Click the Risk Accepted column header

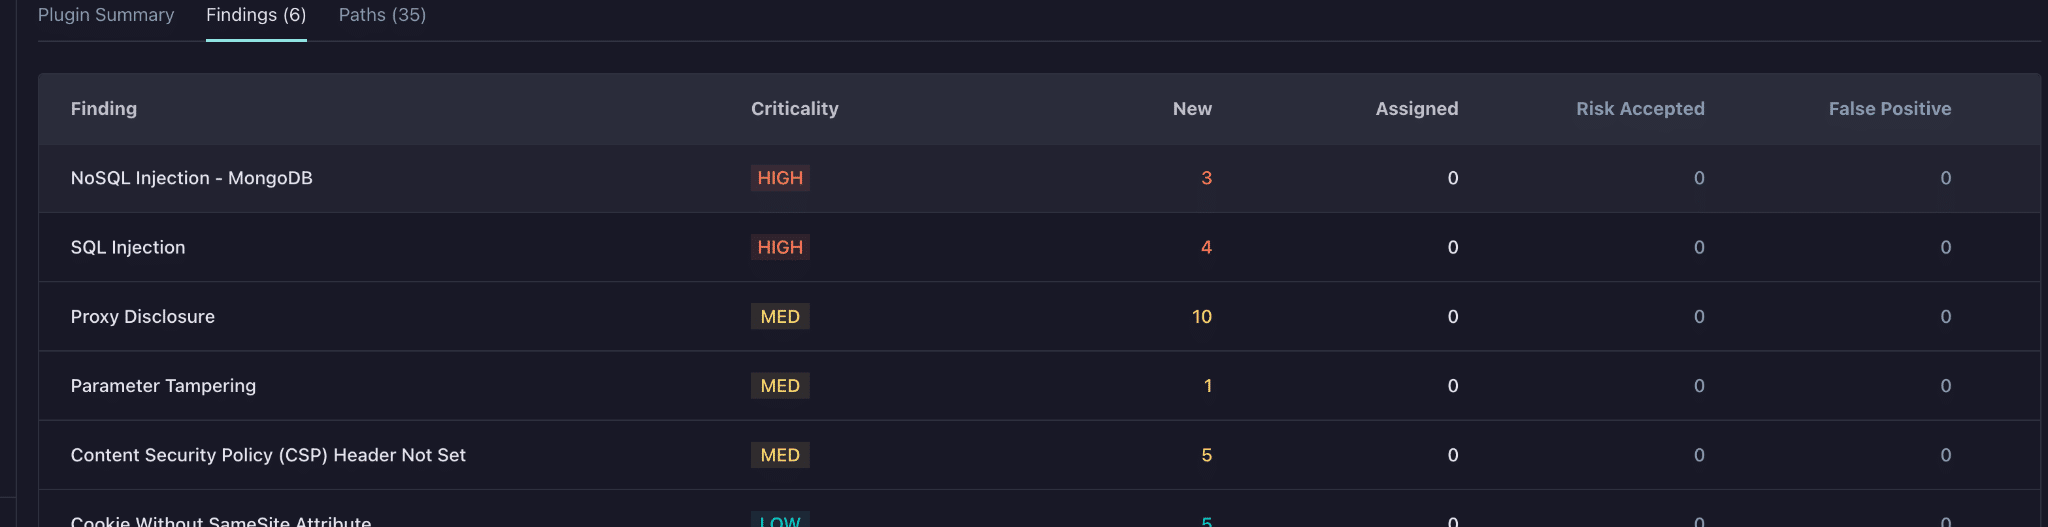pyautogui.click(x=1640, y=109)
